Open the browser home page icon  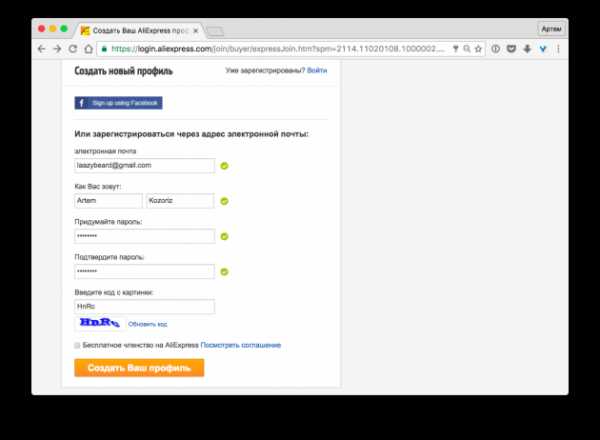(x=88, y=49)
